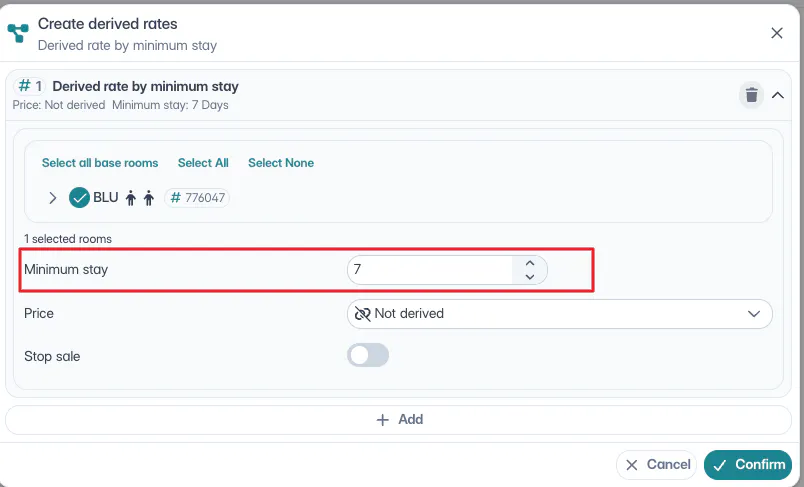Click Select all base rooms link

(100, 163)
